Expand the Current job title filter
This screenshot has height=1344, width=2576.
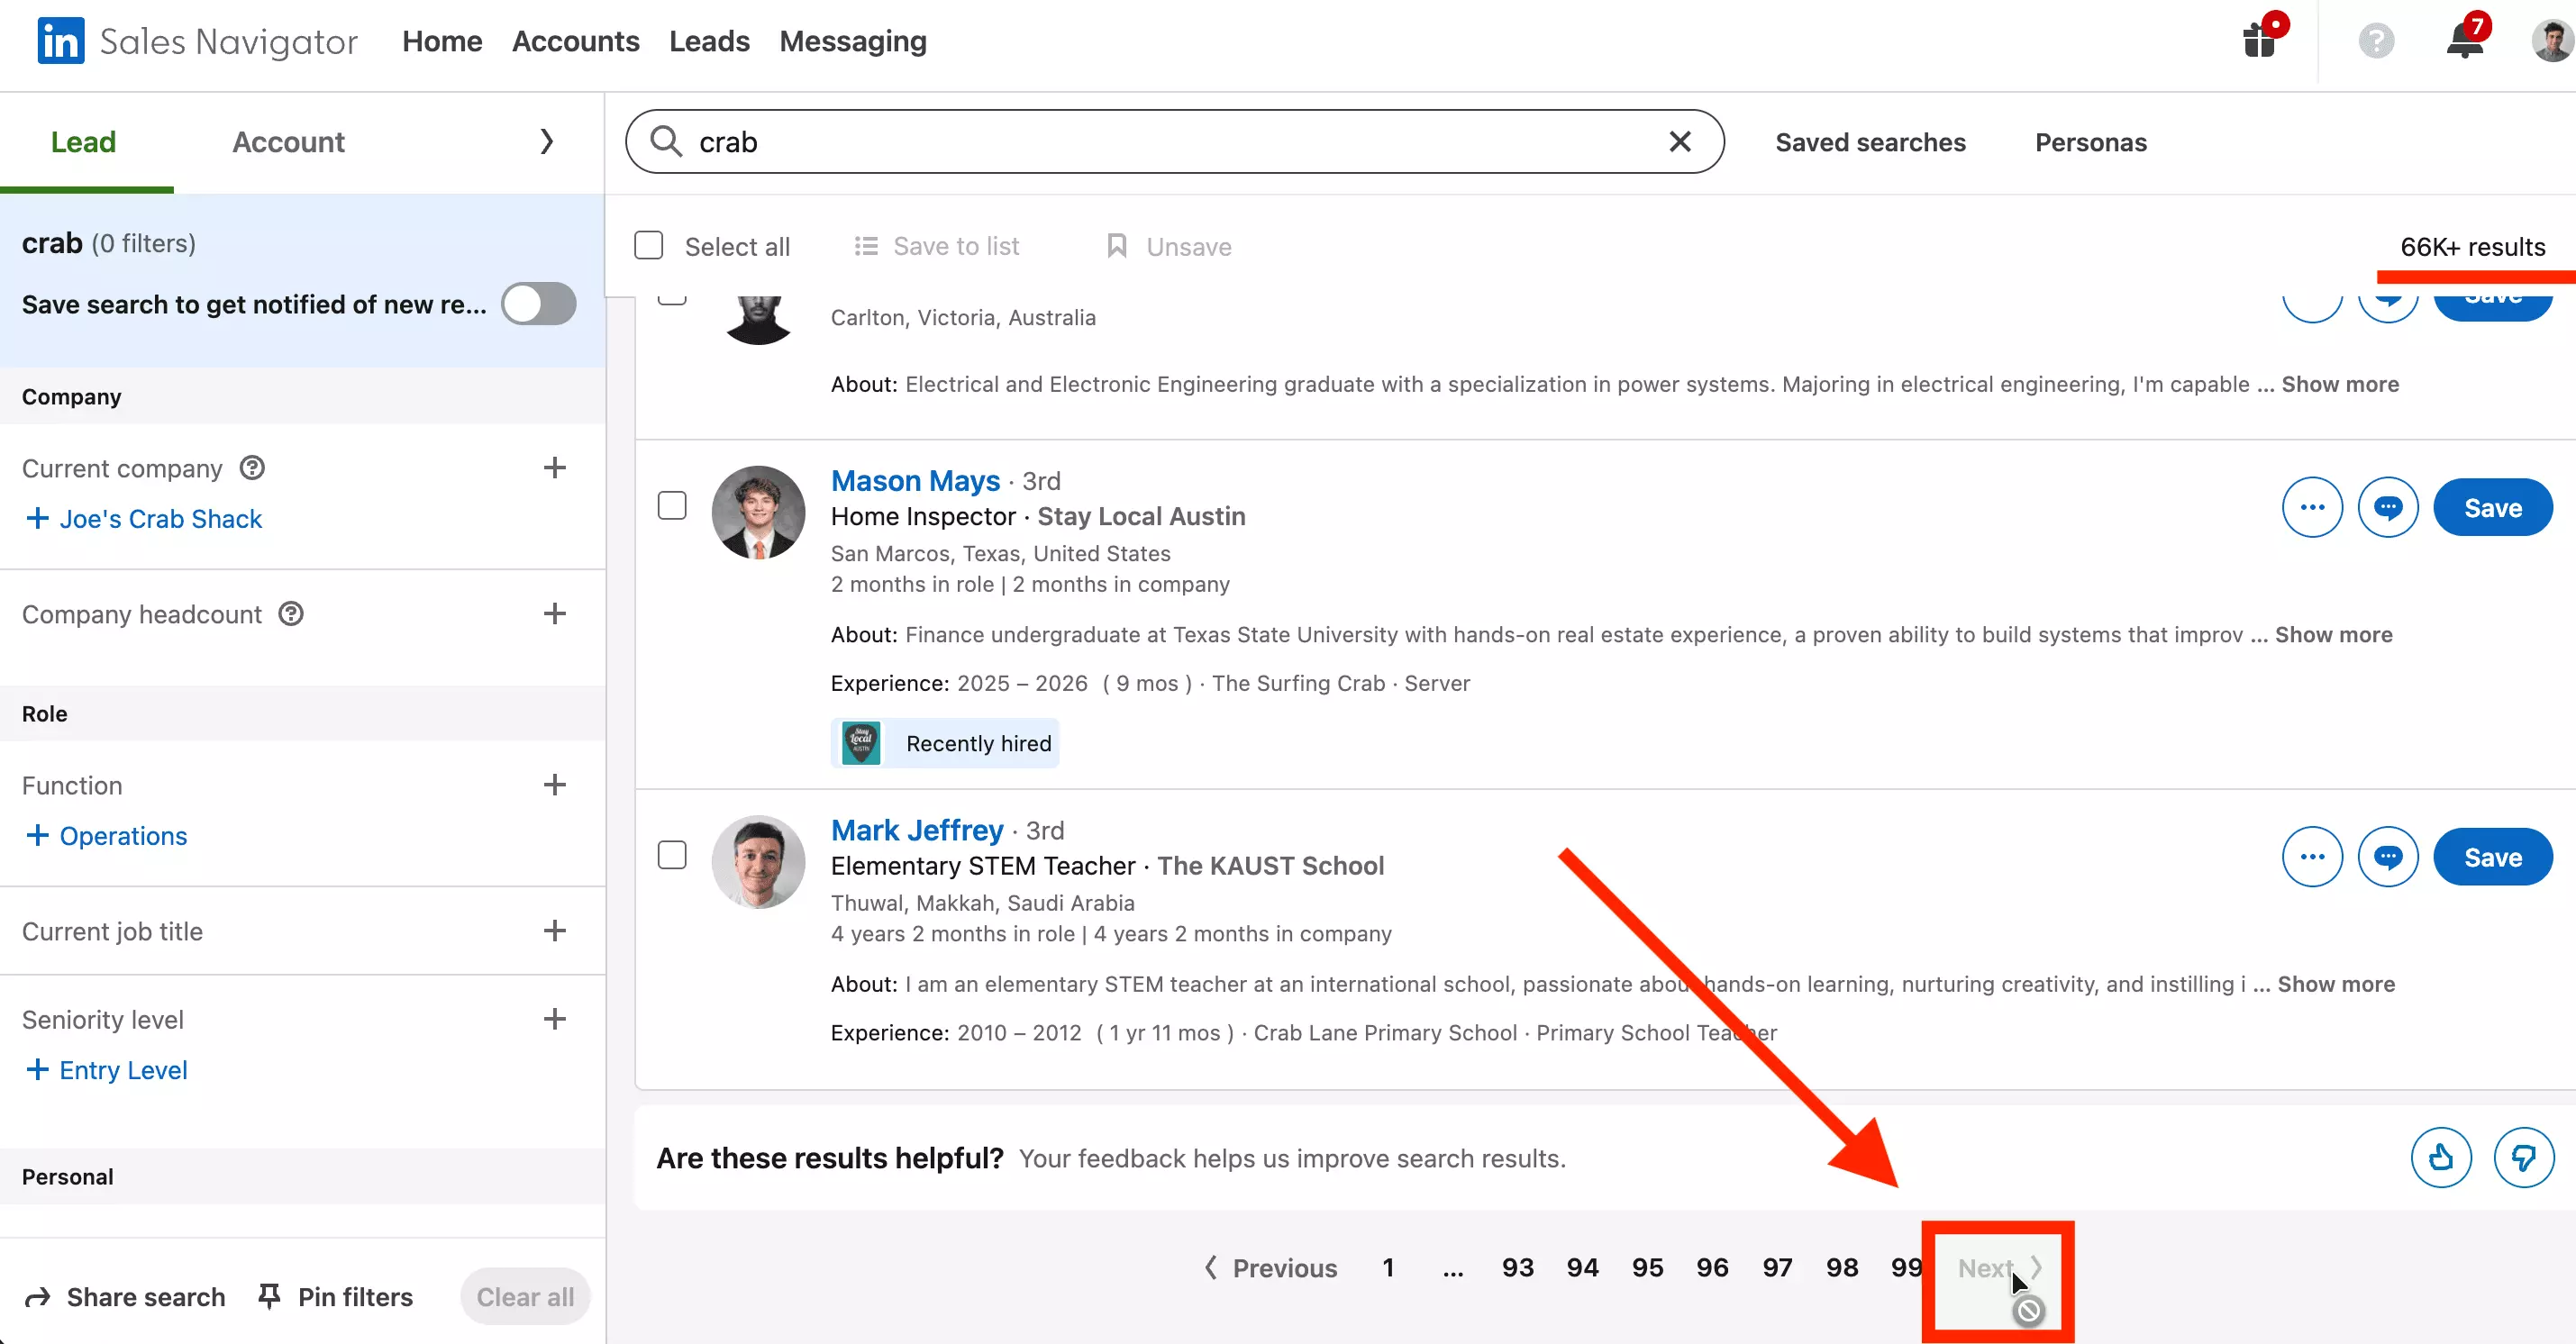[555, 931]
